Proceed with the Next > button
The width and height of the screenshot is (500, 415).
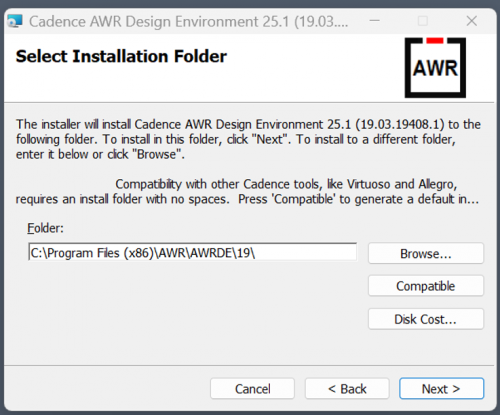441,388
